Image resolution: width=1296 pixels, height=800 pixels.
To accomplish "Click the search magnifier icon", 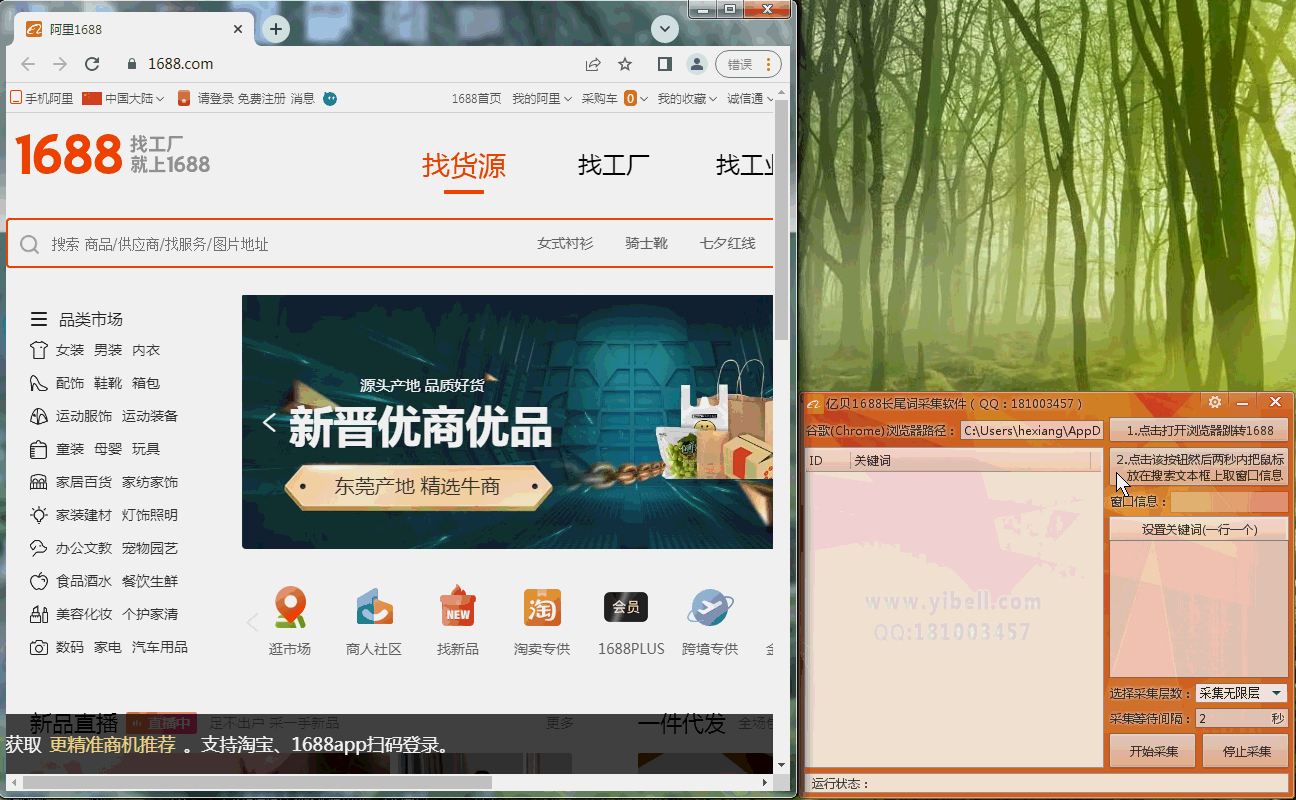I will point(30,244).
